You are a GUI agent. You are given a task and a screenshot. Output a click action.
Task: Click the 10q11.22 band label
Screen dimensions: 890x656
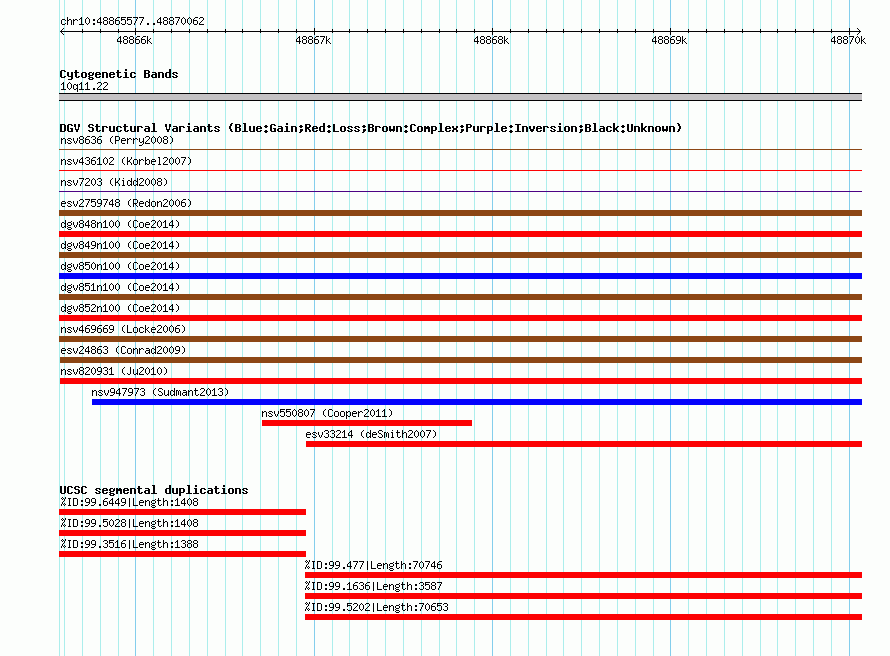(84, 86)
